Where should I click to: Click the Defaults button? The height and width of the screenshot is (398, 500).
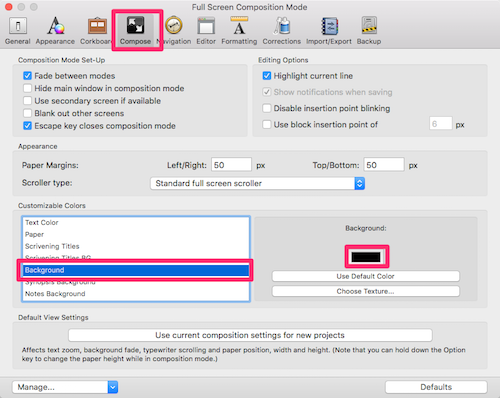pos(436,387)
